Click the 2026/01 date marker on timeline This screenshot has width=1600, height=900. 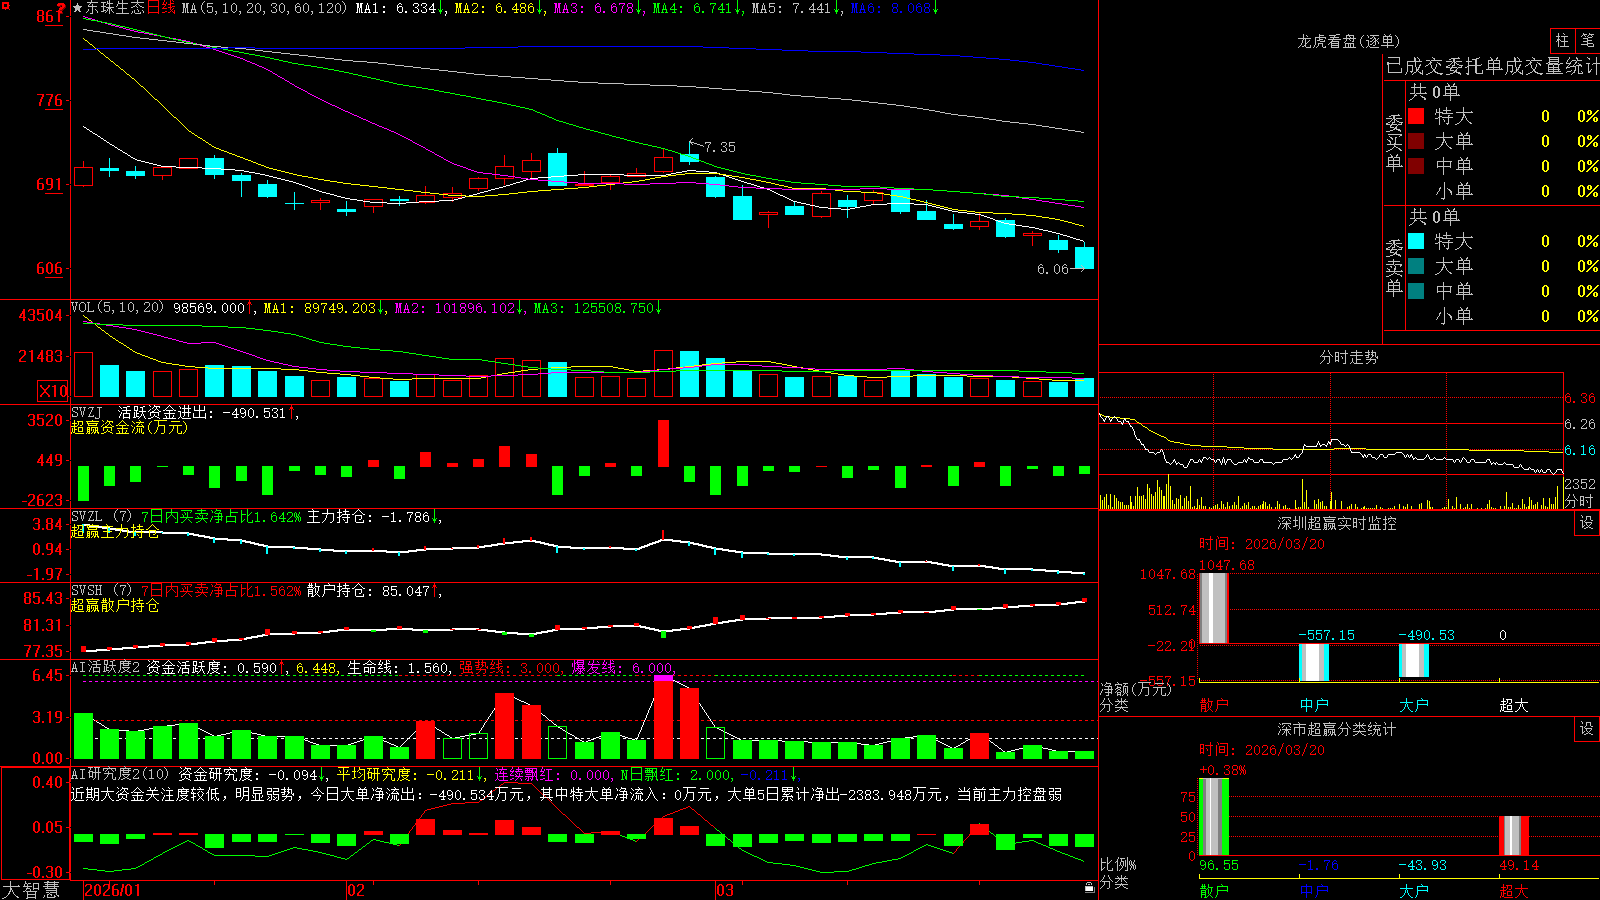pyautogui.click(x=113, y=890)
